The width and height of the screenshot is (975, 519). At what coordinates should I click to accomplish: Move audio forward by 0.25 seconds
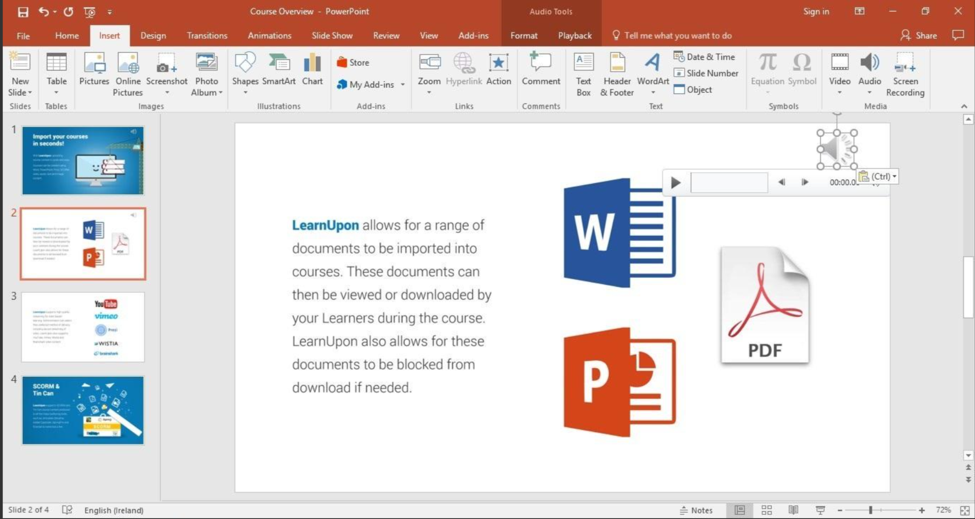tap(805, 182)
